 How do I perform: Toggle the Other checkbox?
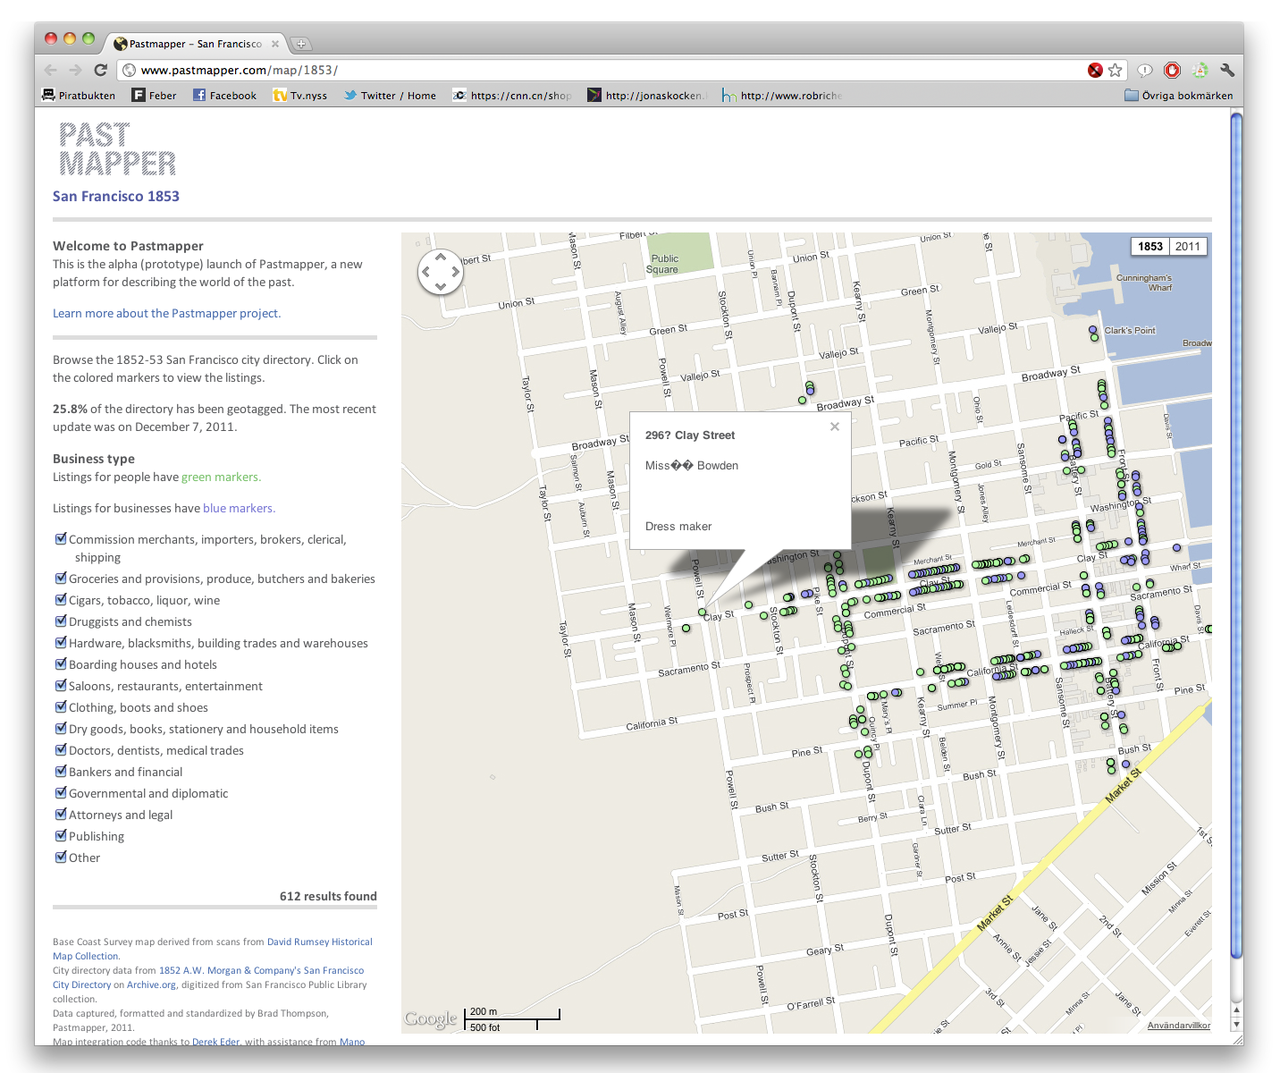[x=61, y=857]
